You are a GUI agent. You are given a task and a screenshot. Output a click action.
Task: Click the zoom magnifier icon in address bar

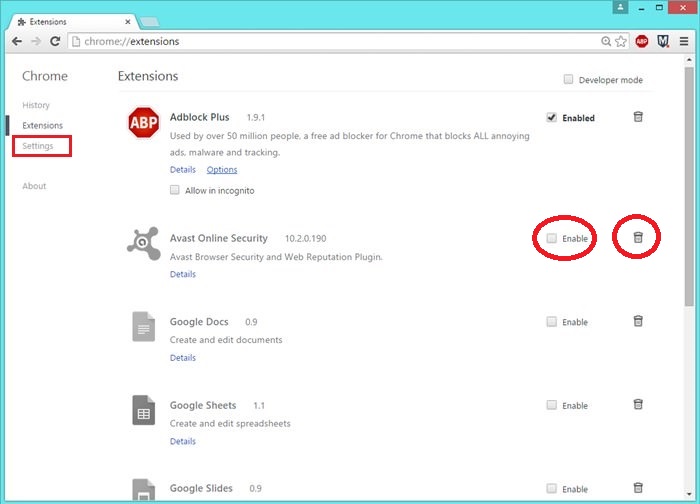[605, 42]
